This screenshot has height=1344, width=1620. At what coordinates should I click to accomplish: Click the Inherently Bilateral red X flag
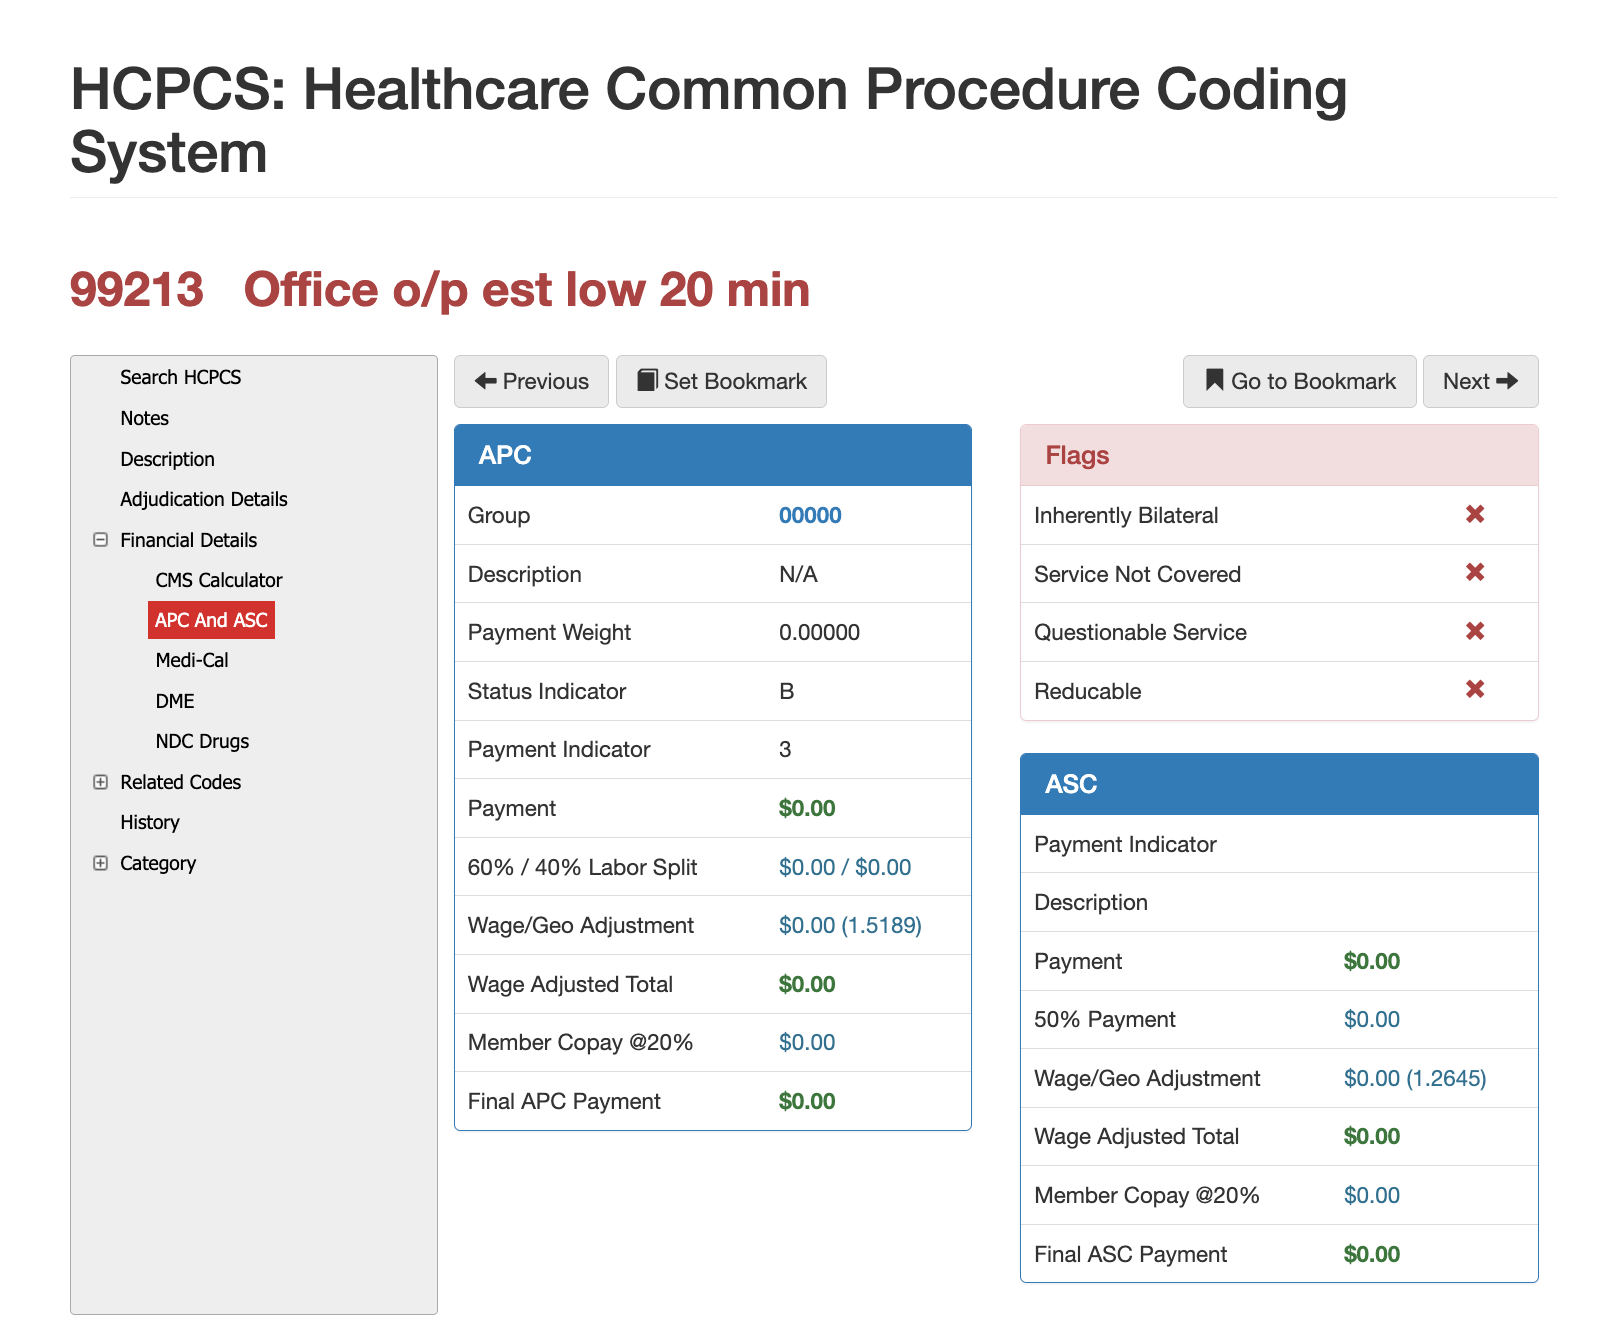coord(1474,514)
